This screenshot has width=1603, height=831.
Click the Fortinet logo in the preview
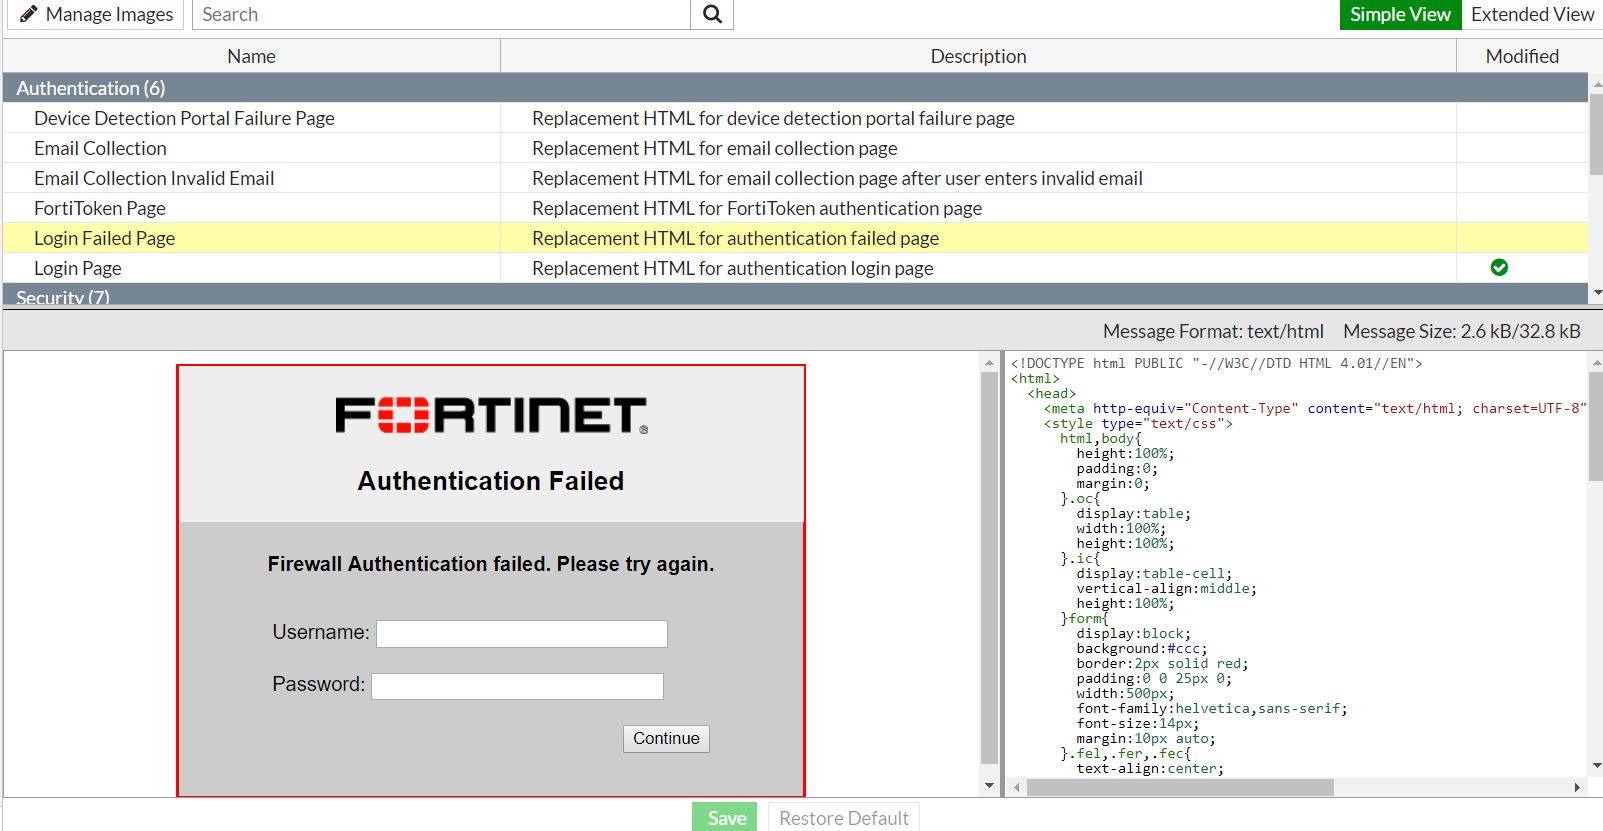tap(491, 415)
